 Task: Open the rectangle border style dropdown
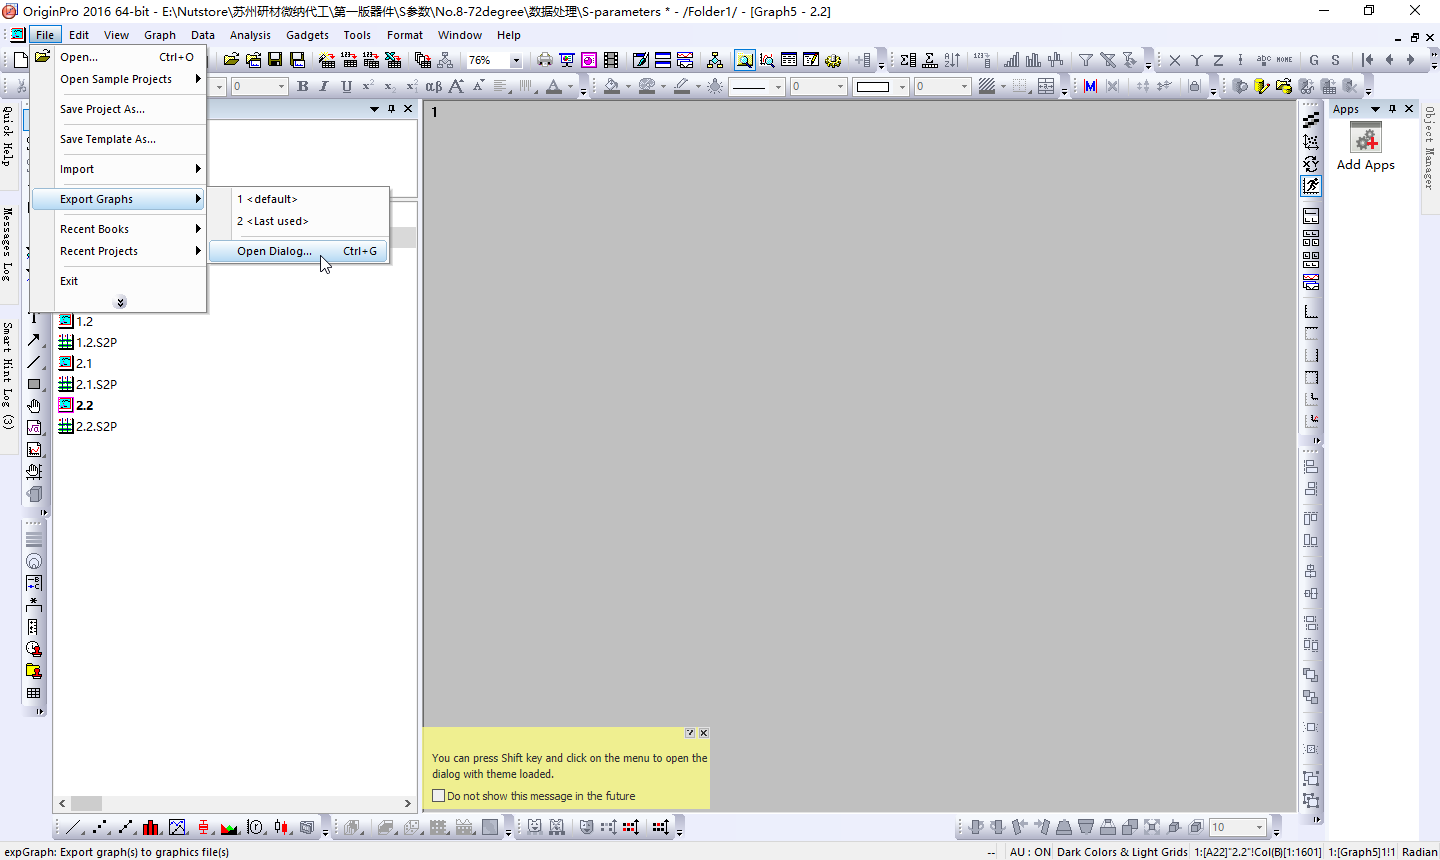coord(901,87)
